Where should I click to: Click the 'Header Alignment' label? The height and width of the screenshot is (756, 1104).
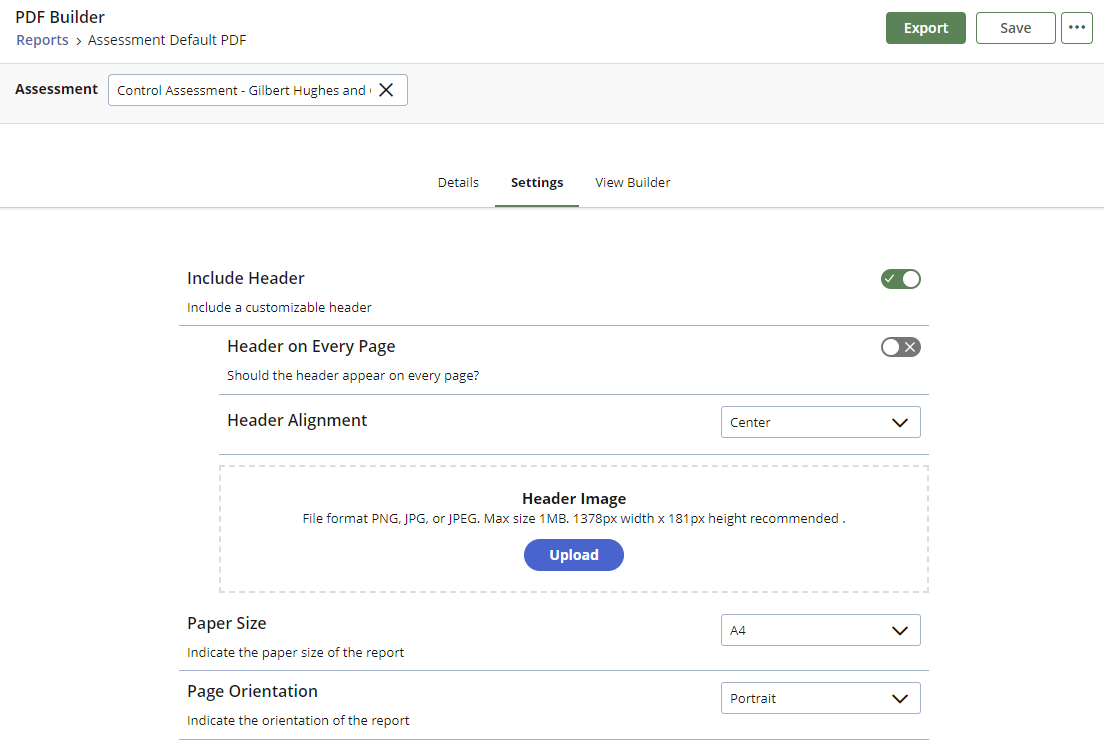pos(297,420)
